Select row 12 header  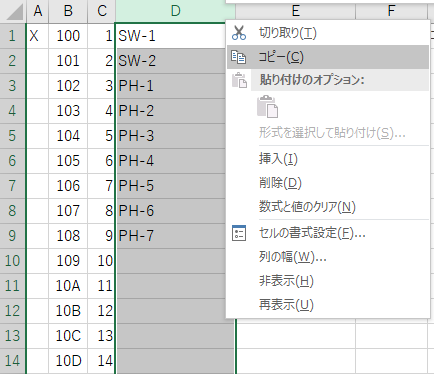[x=13, y=311]
